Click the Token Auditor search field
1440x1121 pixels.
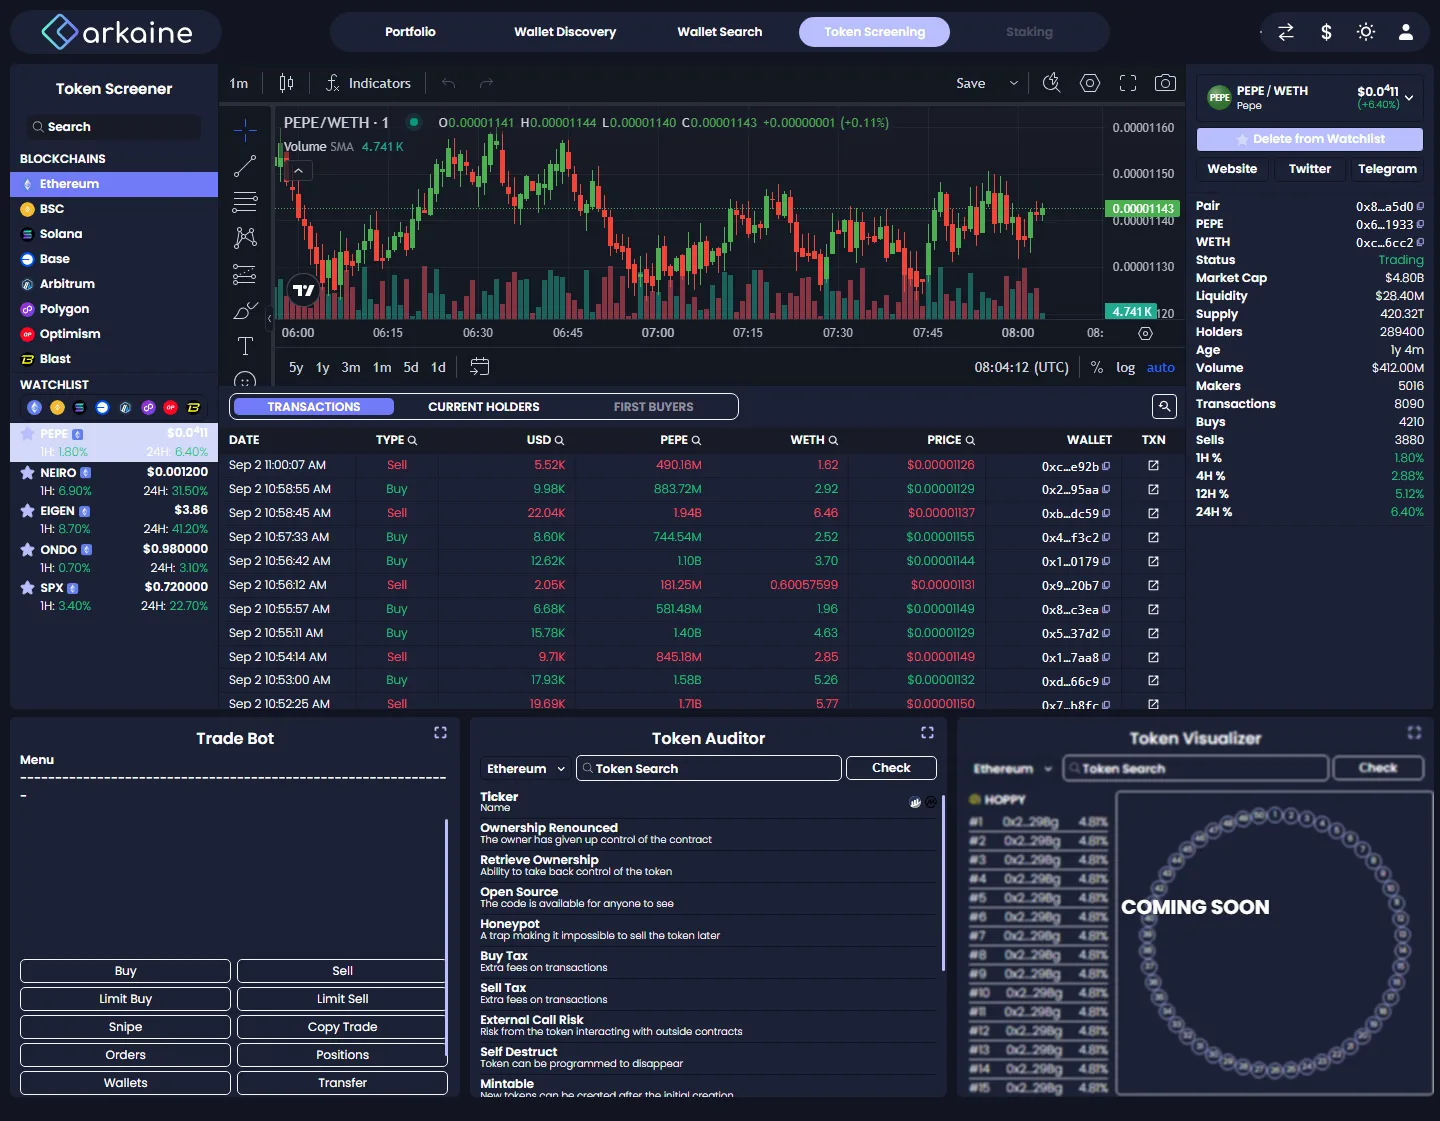(x=709, y=768)
